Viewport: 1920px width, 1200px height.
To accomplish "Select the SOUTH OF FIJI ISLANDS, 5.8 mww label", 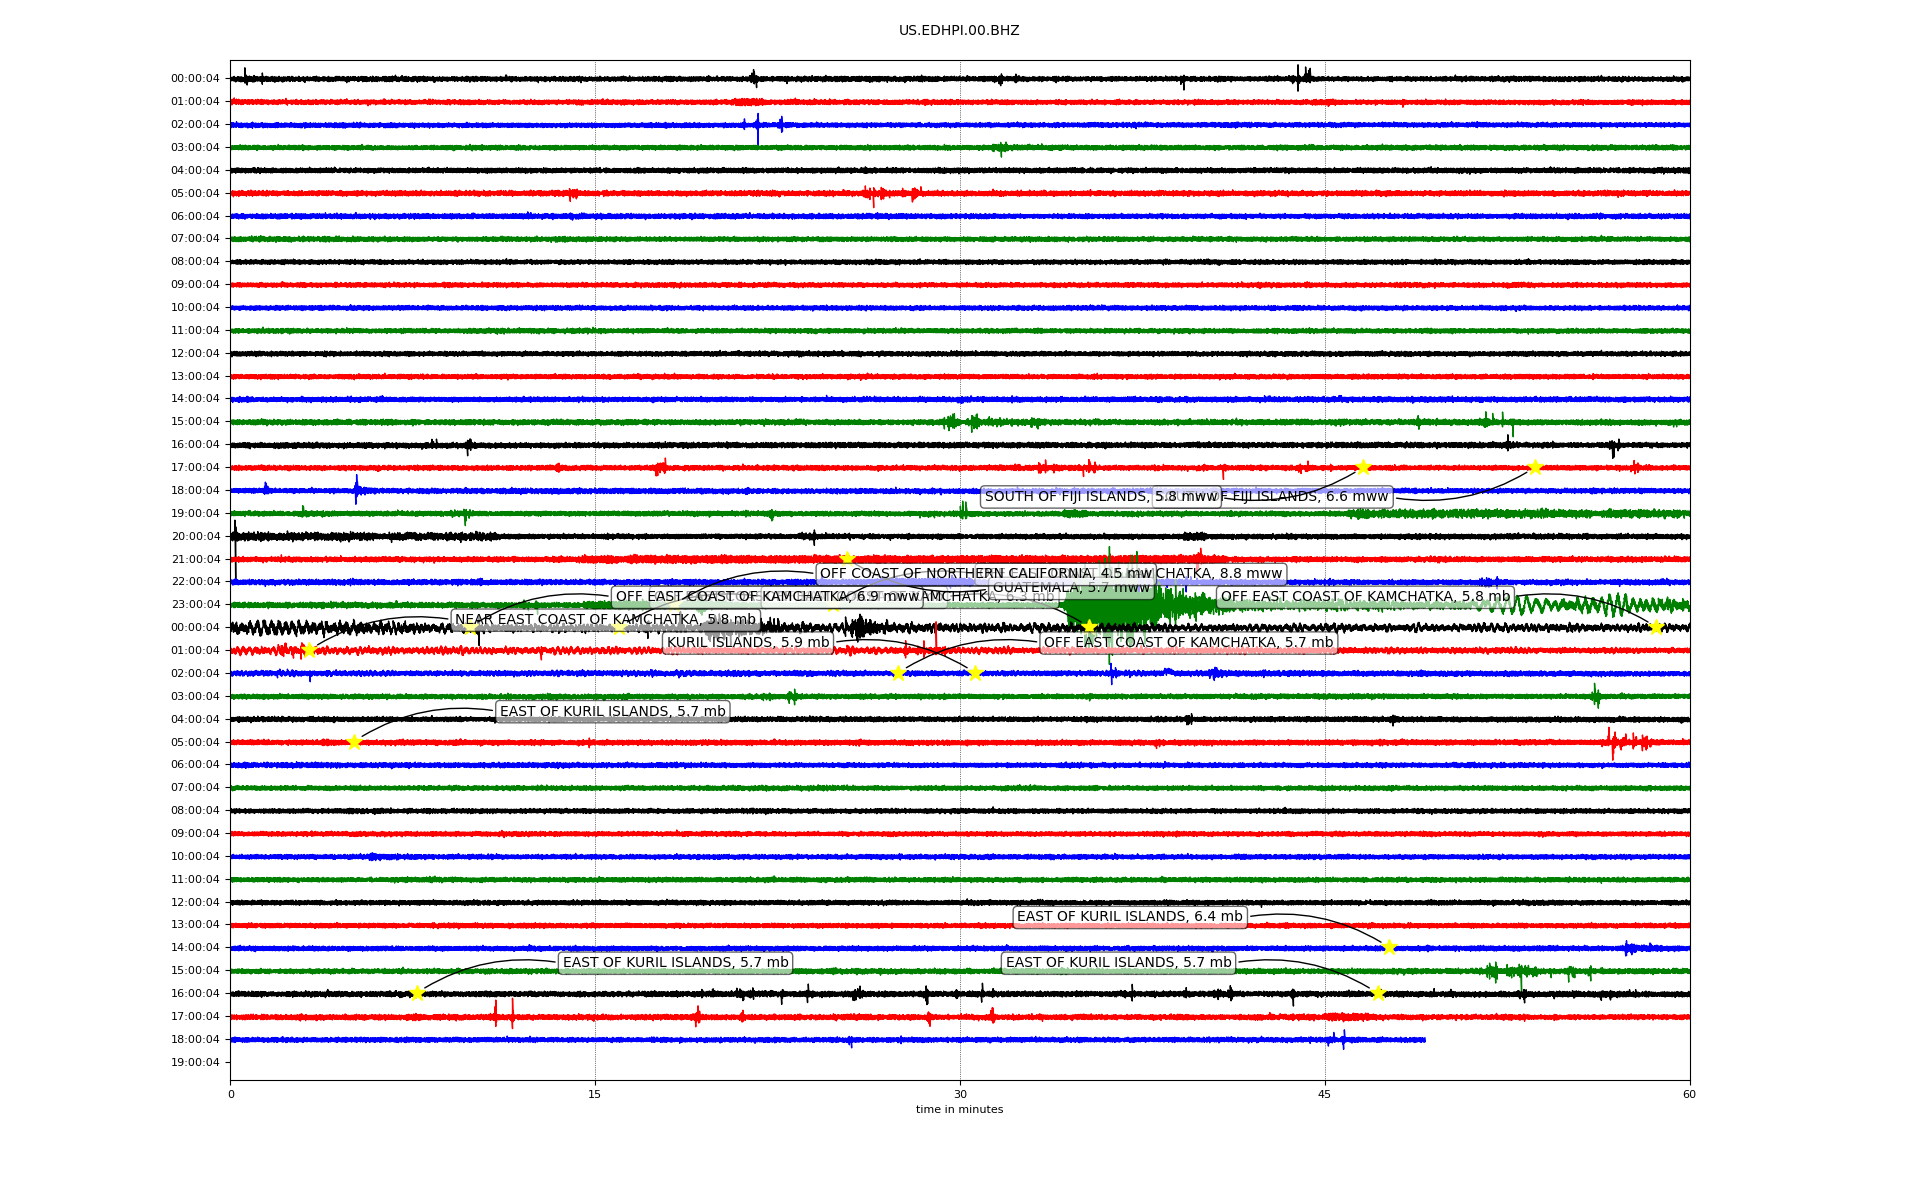I will (x=1100, y=497).
